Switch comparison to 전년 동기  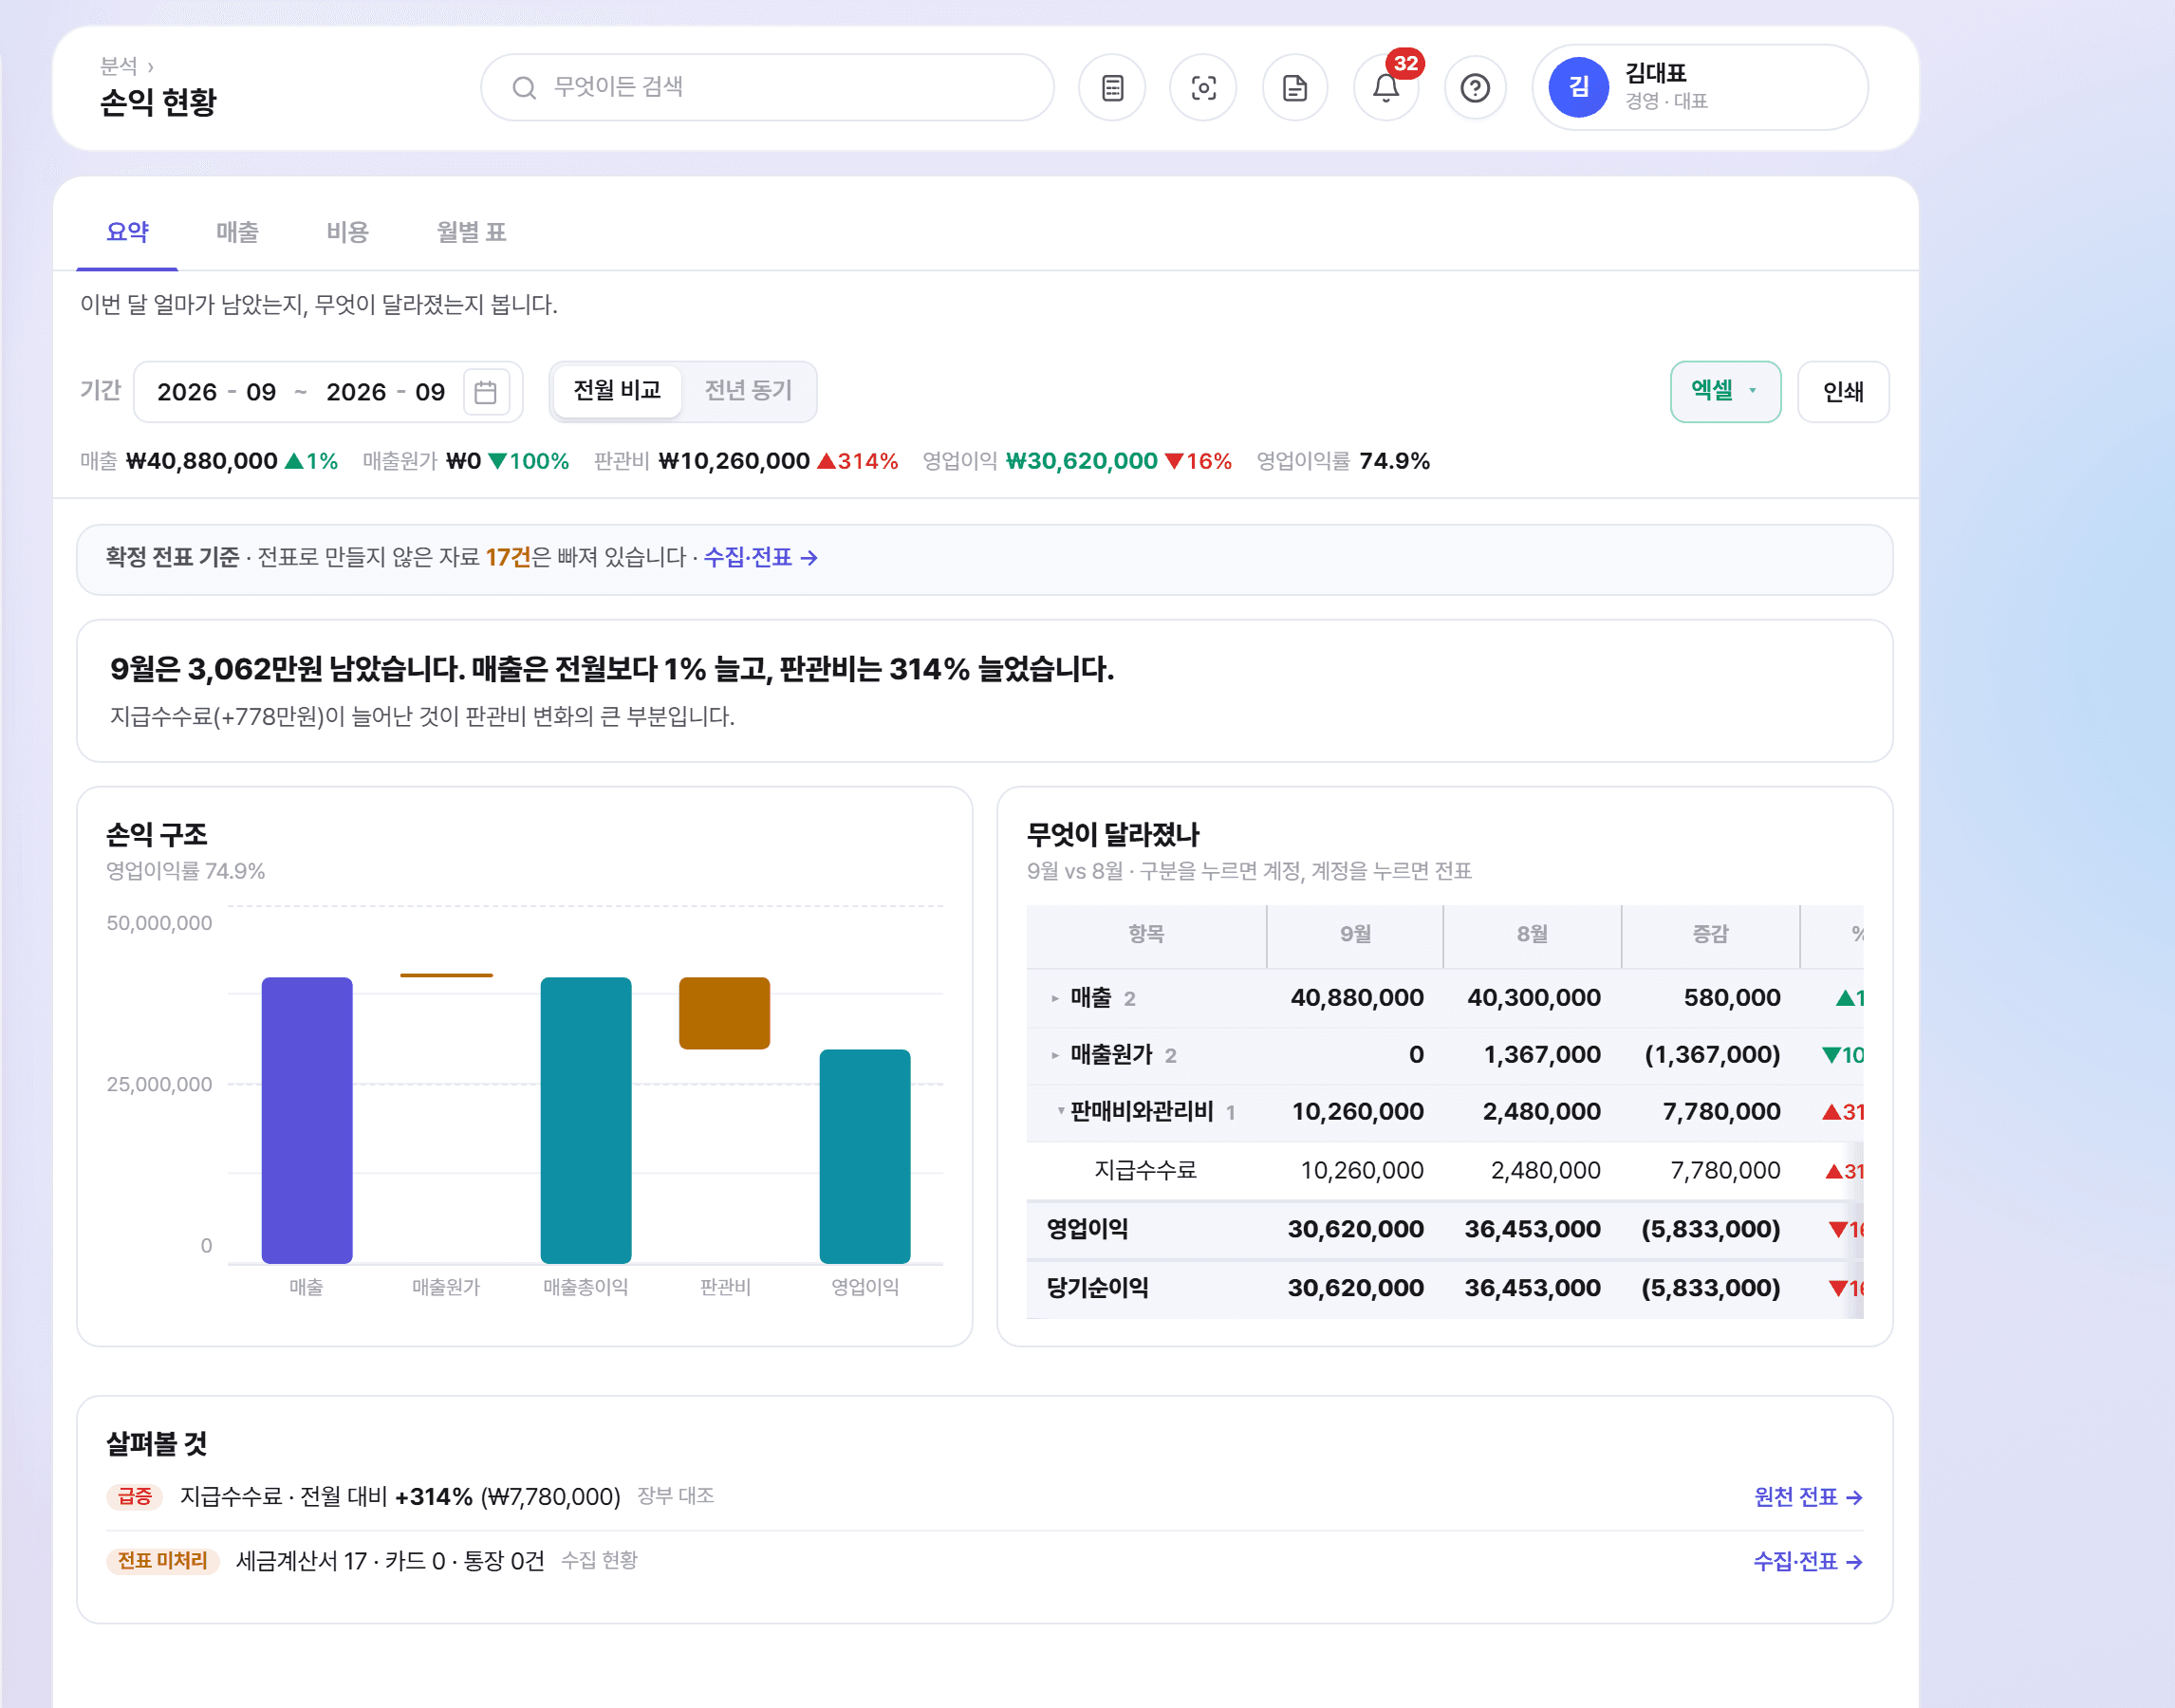(748, 391)
